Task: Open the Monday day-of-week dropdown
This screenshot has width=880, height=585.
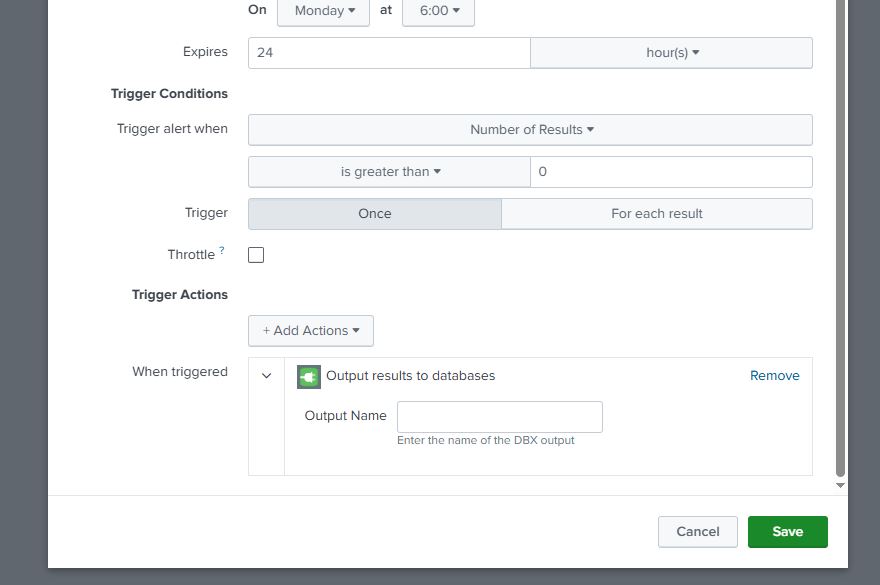Action: click(x=322, y=10)
